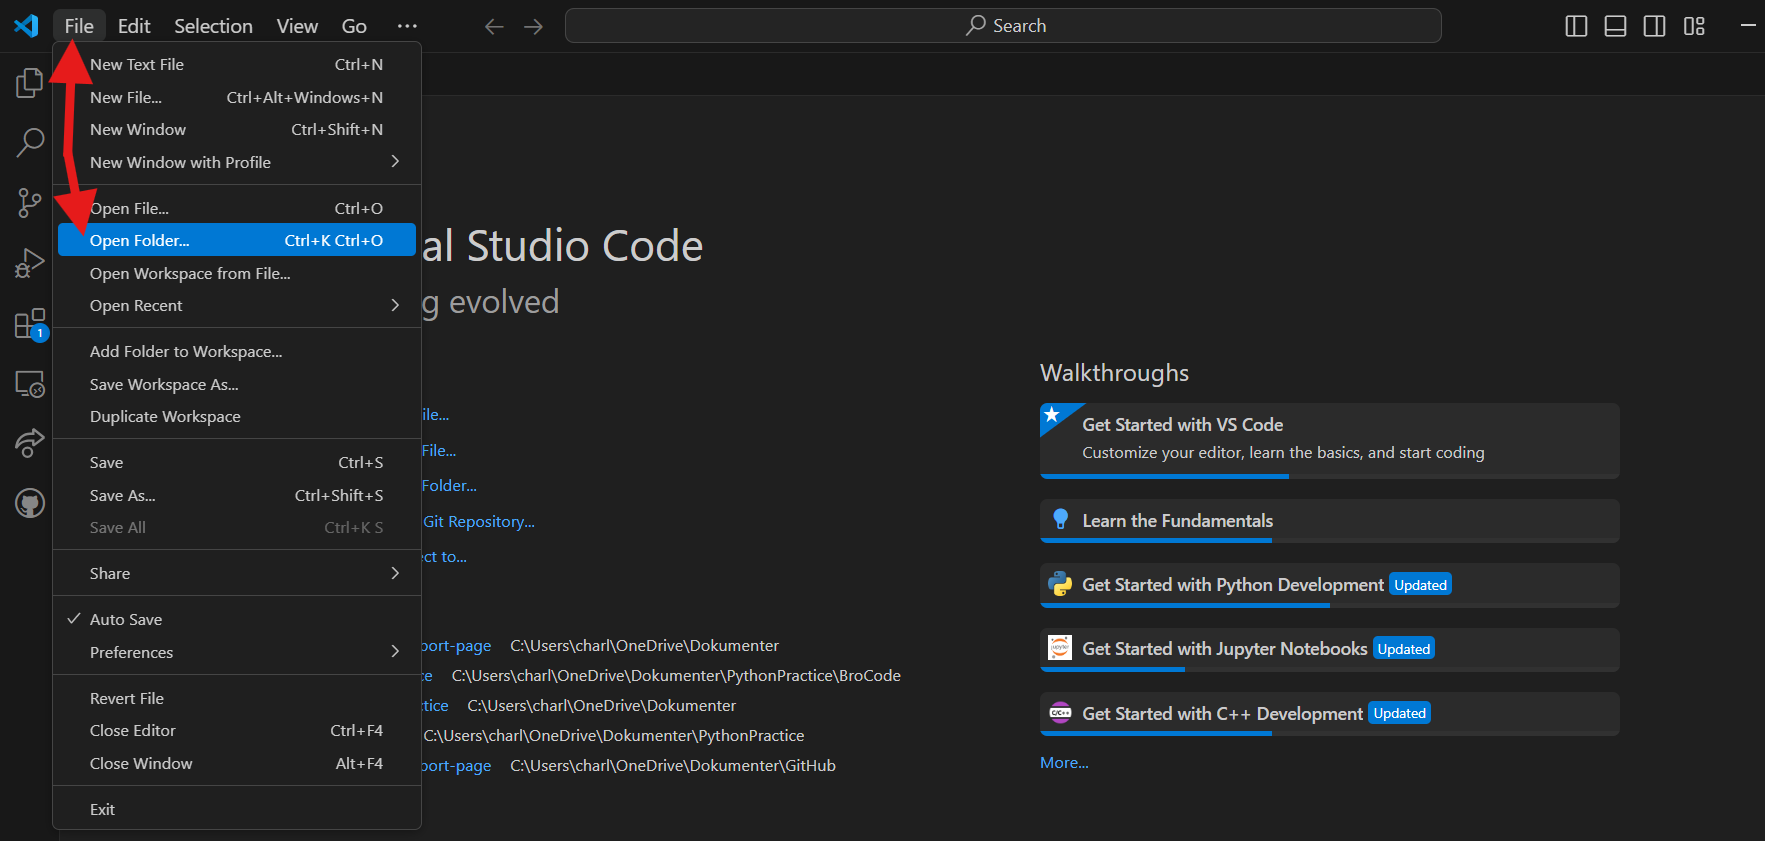Expand the Open Recent submenu
This screenshot has width=1765, height=841.
(x=237, y=305)
